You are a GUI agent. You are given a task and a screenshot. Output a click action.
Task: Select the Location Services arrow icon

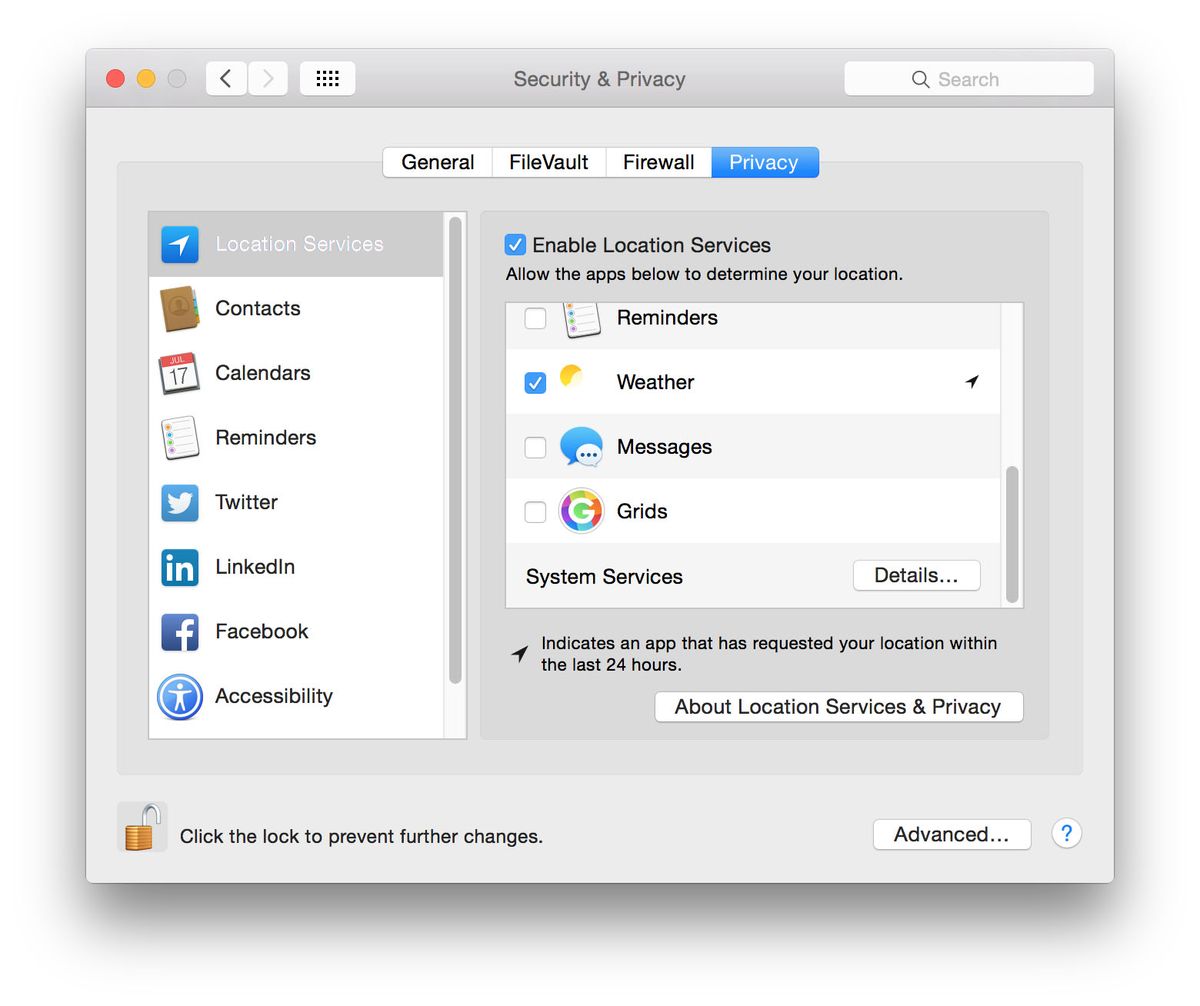pyautogui.click(x=180, y=243)
